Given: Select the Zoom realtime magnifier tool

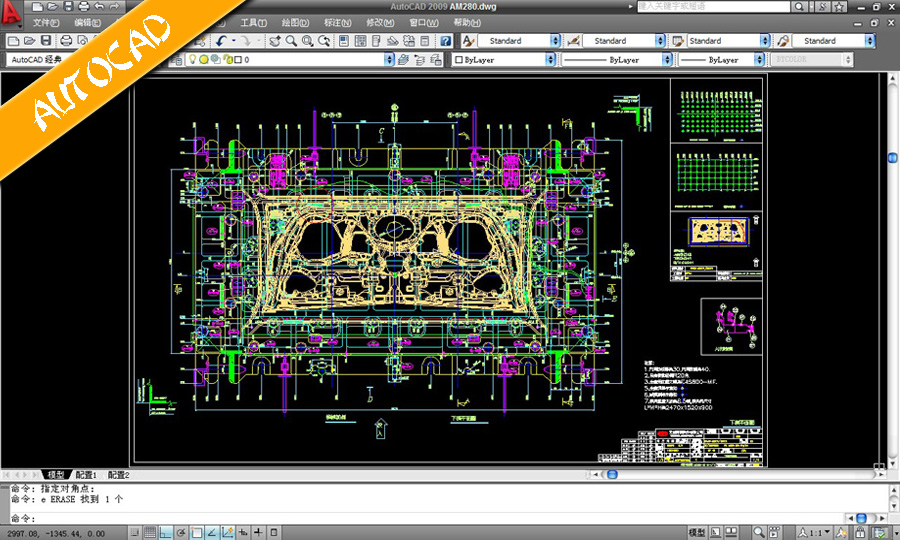Looking at the screenshot, I should pyautogui.click(x=292, y=41).
